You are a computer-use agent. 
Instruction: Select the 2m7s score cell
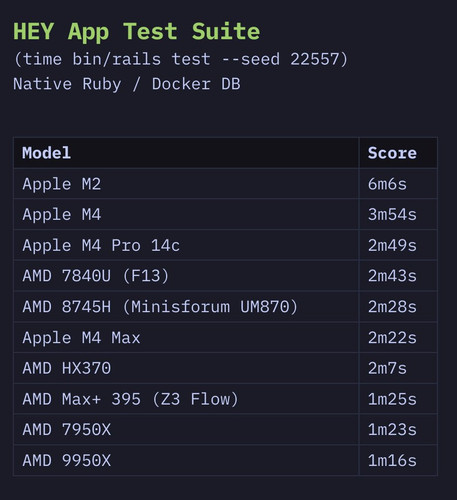(x=398, y=368)
